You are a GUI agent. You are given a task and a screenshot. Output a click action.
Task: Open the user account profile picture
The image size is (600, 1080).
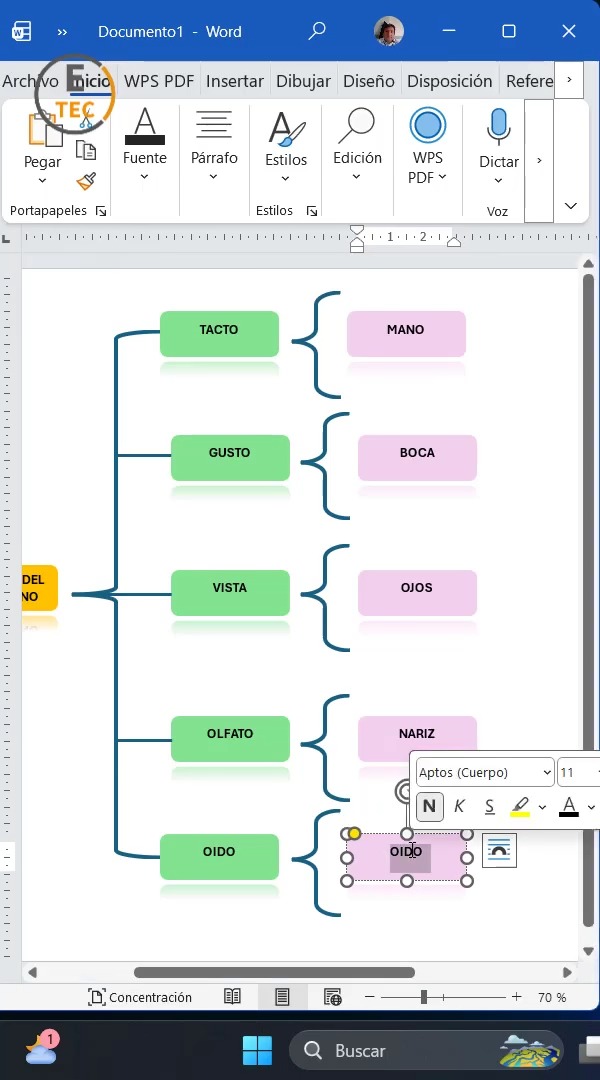tap(389, 32)
